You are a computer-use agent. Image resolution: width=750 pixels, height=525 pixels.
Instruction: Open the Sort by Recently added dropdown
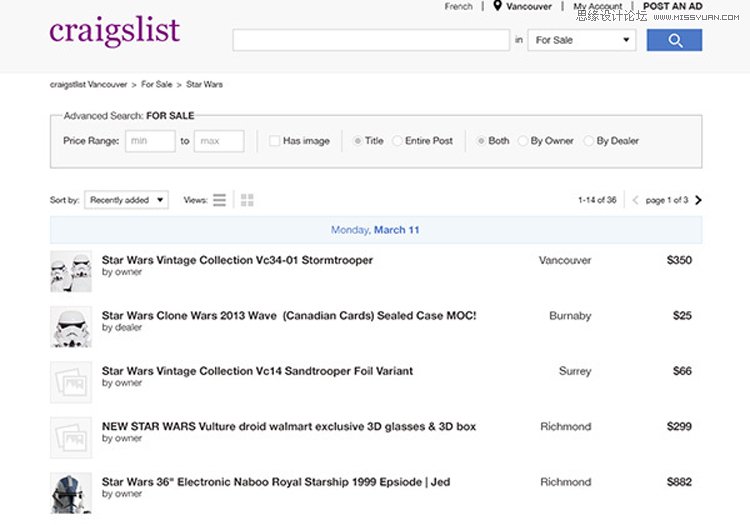click(x=126, y=200)
